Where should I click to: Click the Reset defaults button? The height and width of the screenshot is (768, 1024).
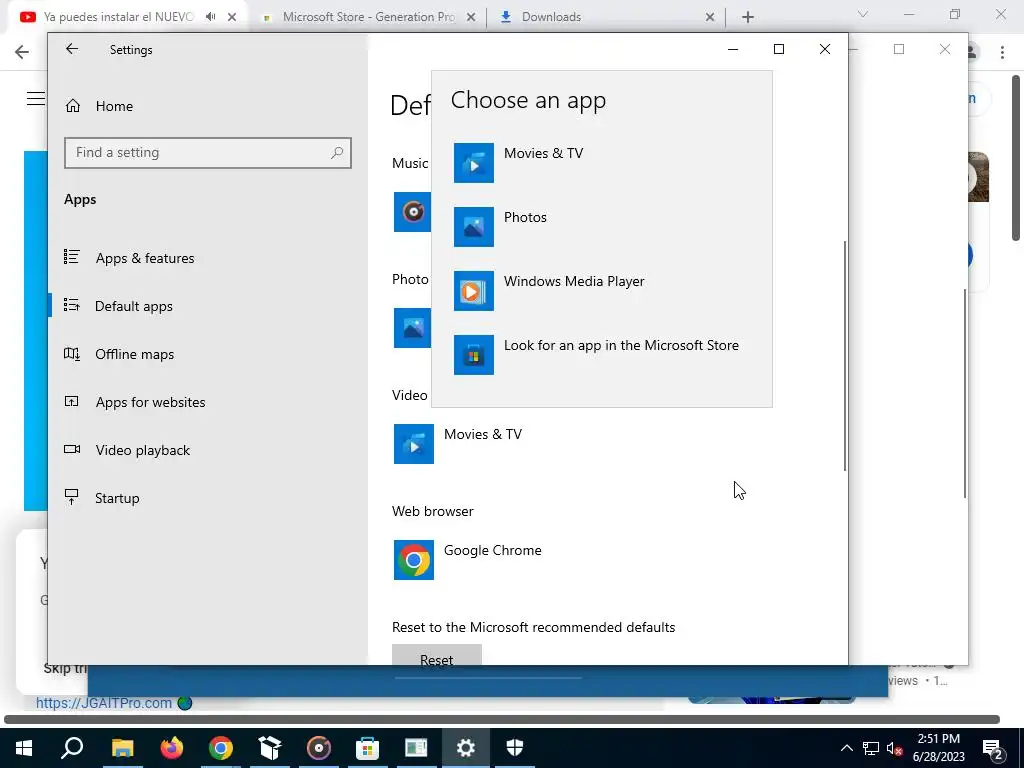(x=437, y=655)
